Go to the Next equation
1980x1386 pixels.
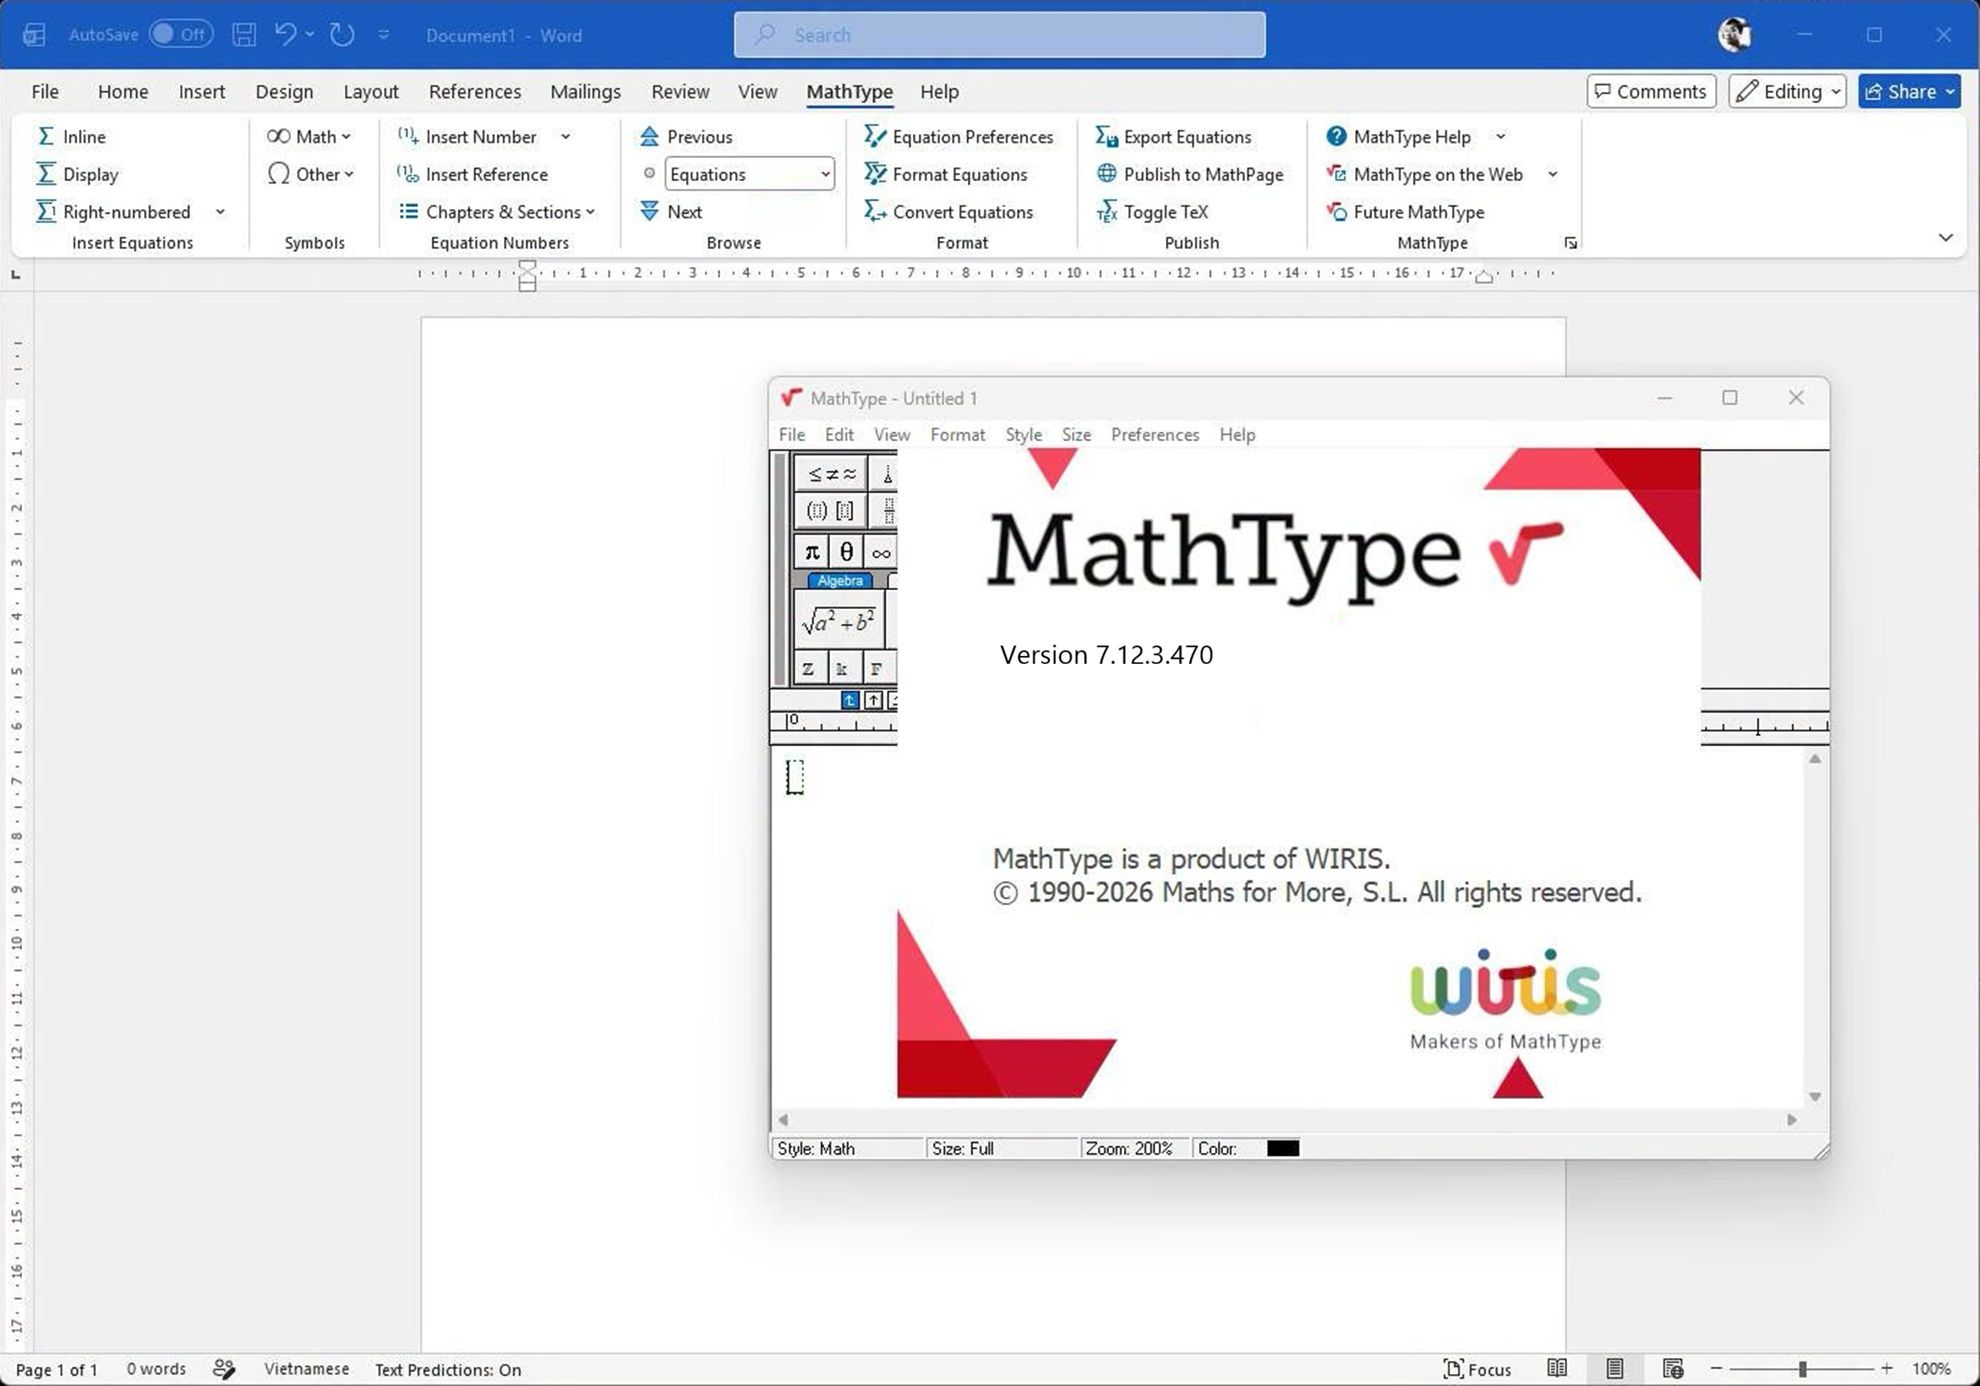tap(671, 212)
